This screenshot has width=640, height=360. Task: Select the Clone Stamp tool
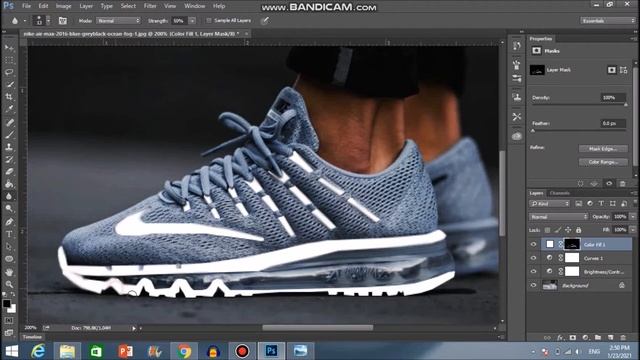pos(9,147)
